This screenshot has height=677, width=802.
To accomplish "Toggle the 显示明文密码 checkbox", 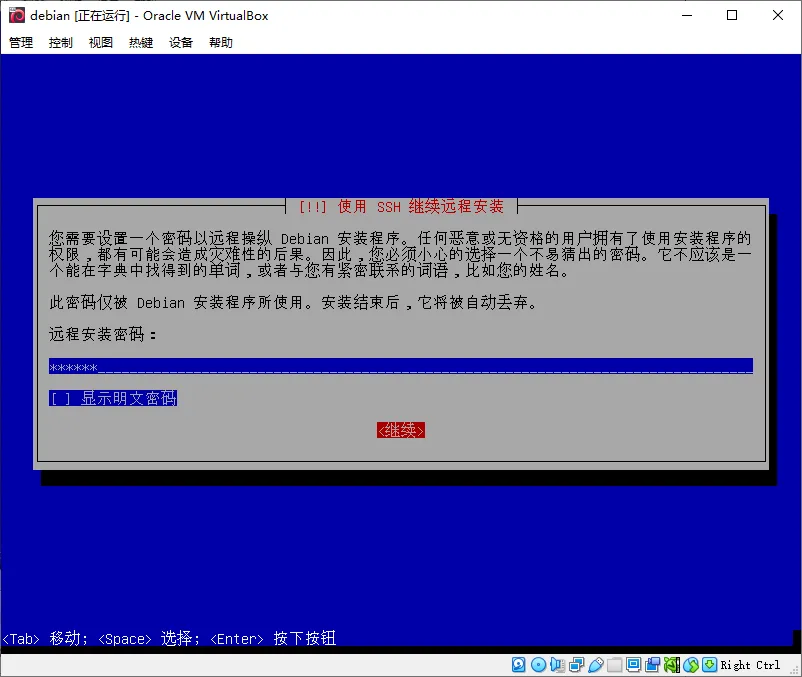I will (x=113, y=398).
